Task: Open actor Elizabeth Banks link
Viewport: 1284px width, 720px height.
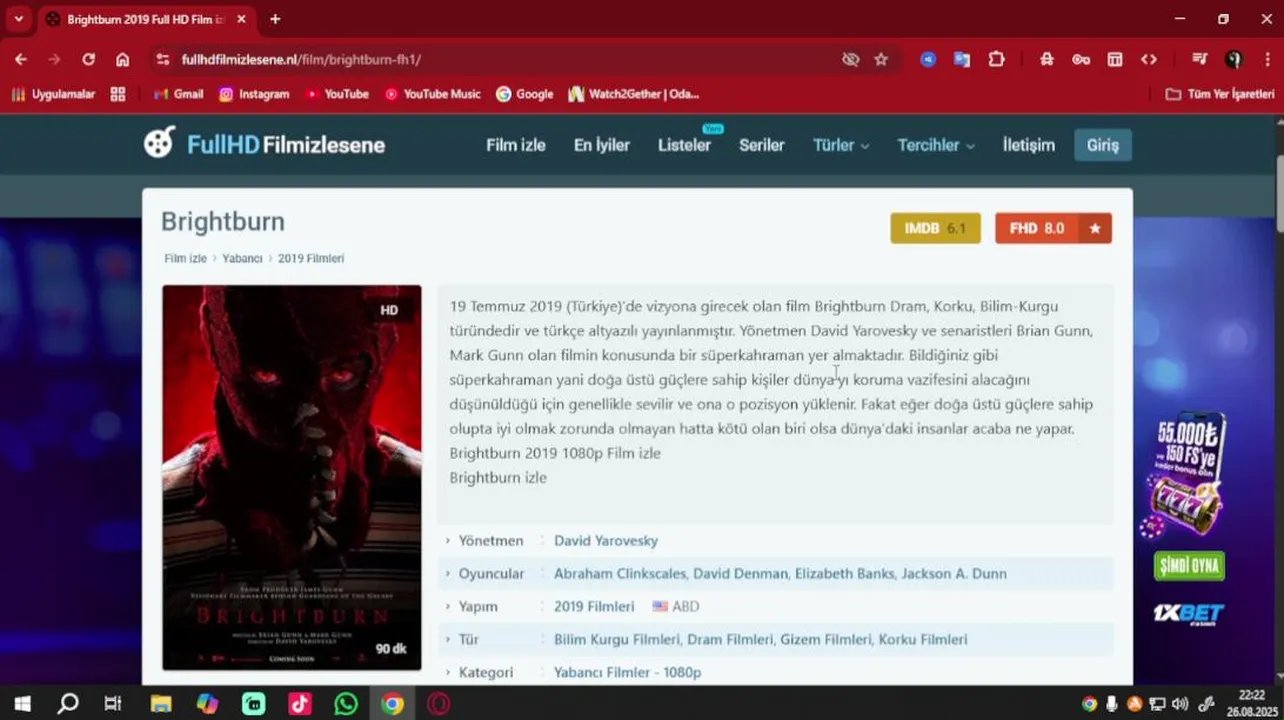Action: [x=845, y=573]
